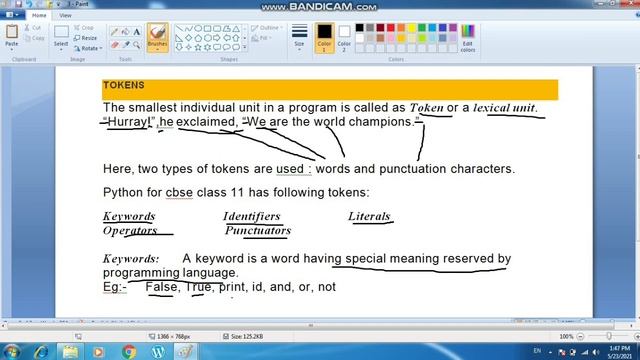Pick the green palette swatch
640x360 pixels.
coord(422,27)
